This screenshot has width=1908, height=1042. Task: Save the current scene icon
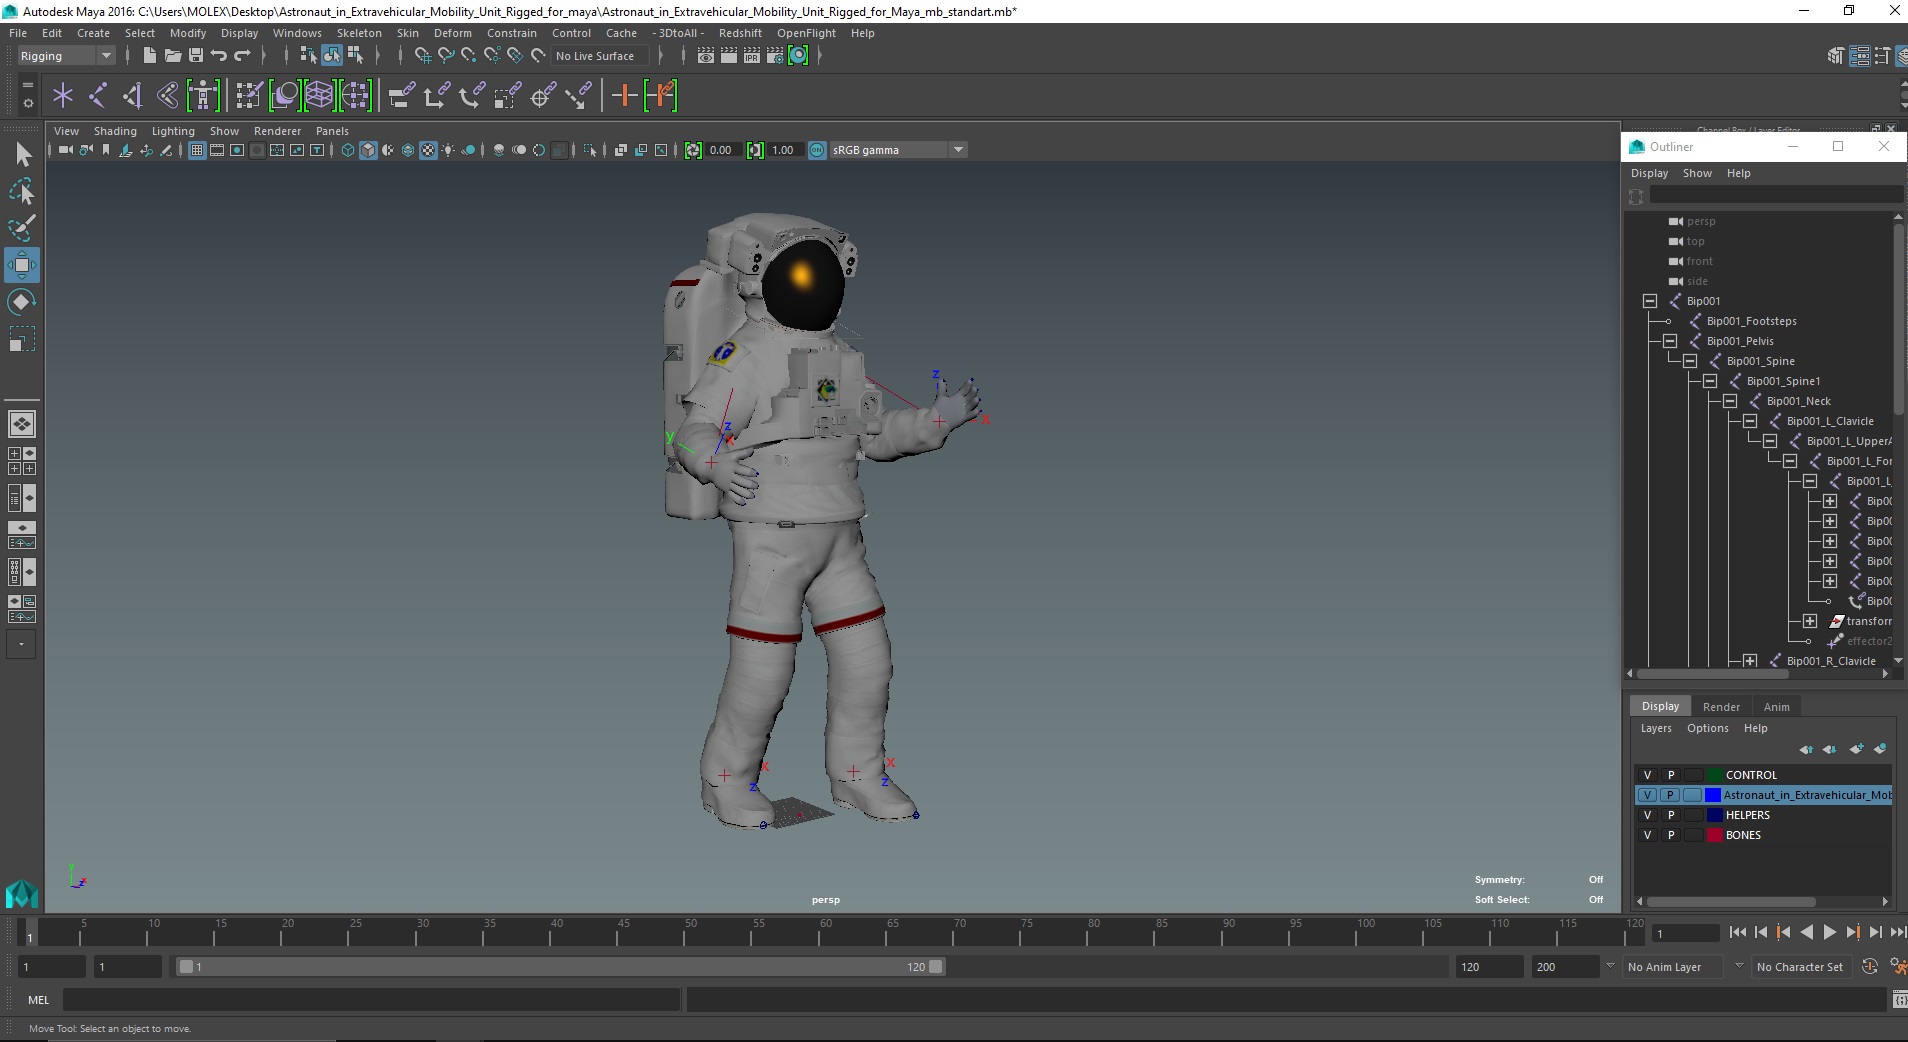pyautogui.click(x=196, y=56)
